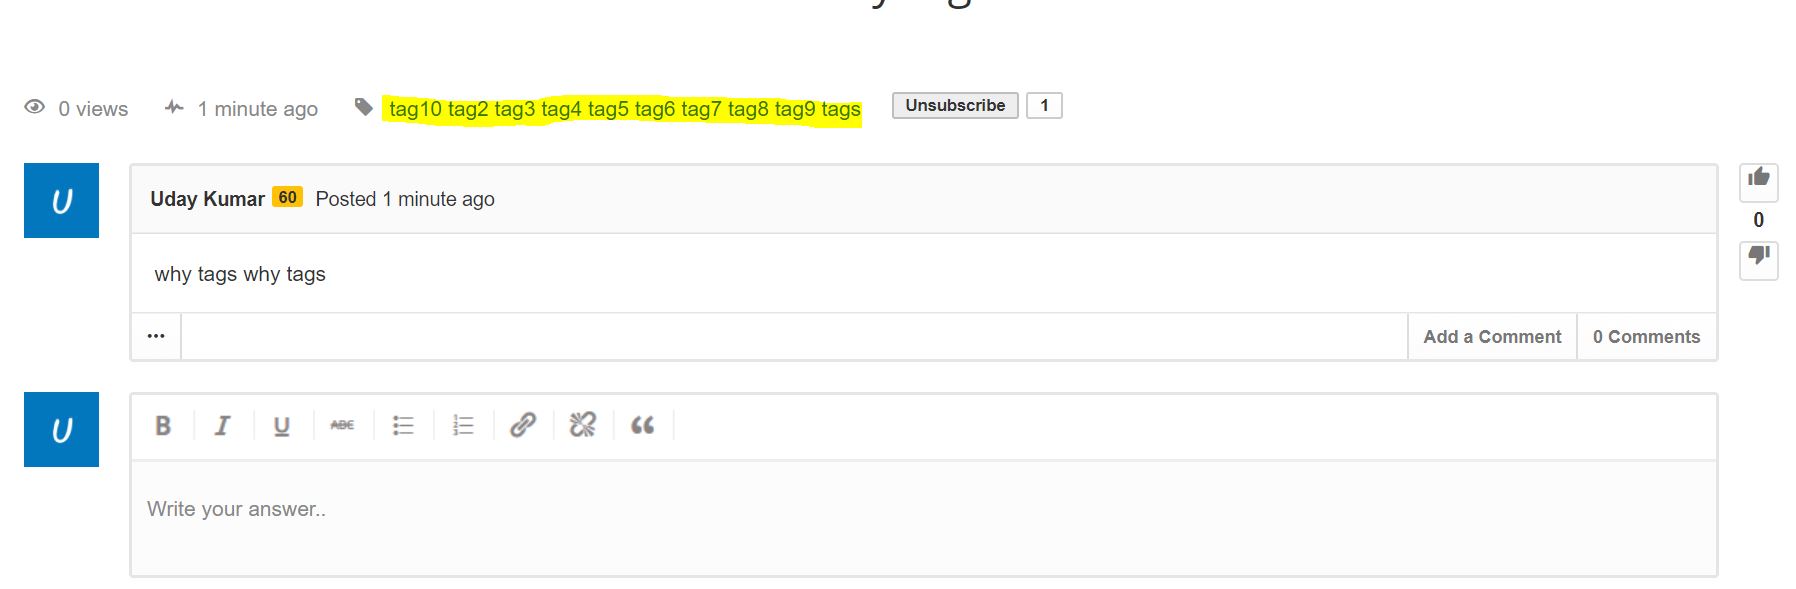The width and height of the screenshot is (1796, 589).
Task: Apply italic formatting in answer editor
Action: [222, 425]
